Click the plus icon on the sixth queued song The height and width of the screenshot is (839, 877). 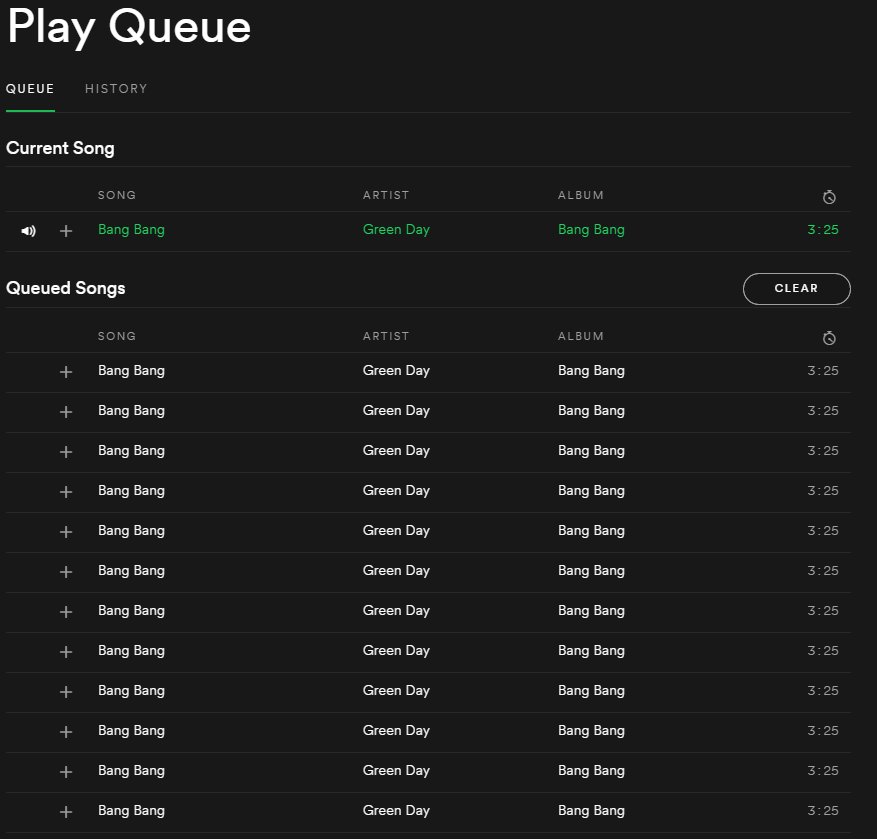pyautogui.click(x=66, y=572)
